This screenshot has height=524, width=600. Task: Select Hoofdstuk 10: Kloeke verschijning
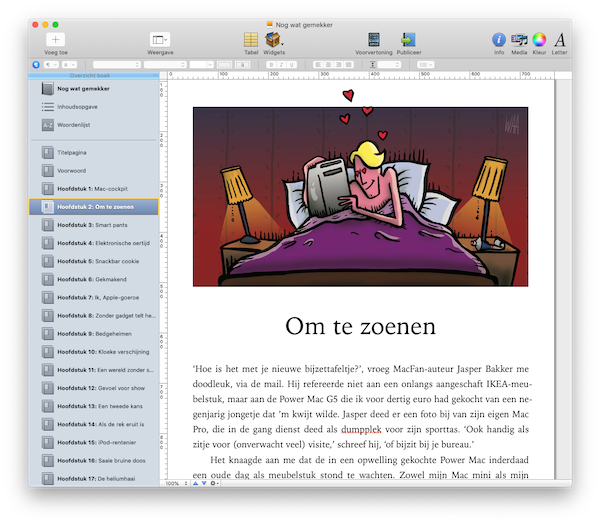93,352
